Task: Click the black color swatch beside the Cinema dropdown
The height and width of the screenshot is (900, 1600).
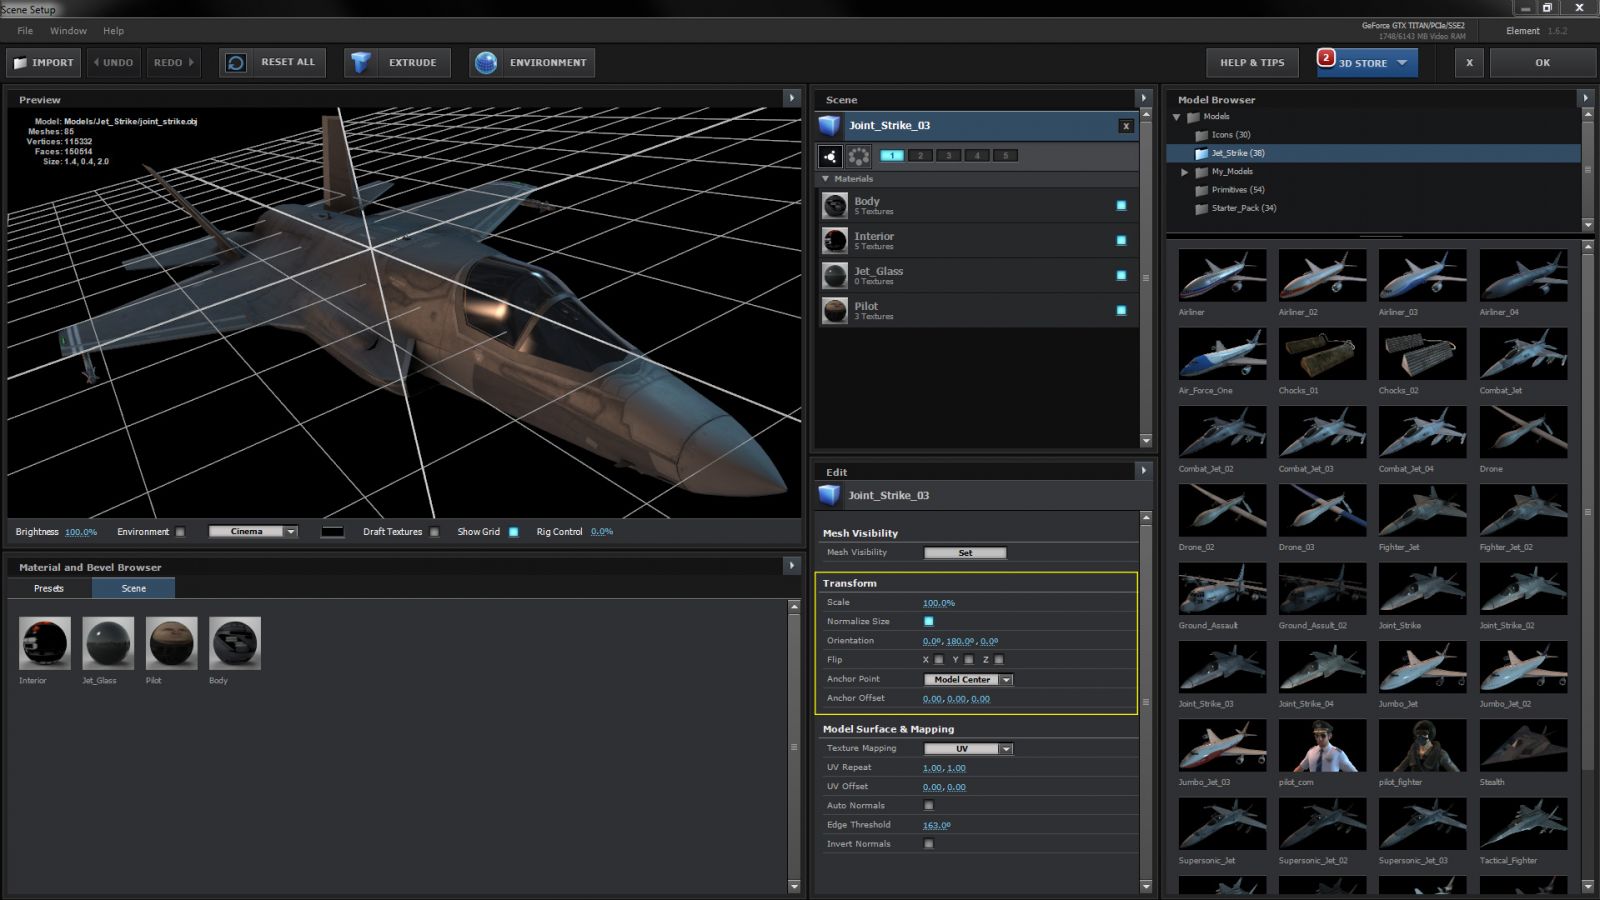Action: tap(333, 531)
